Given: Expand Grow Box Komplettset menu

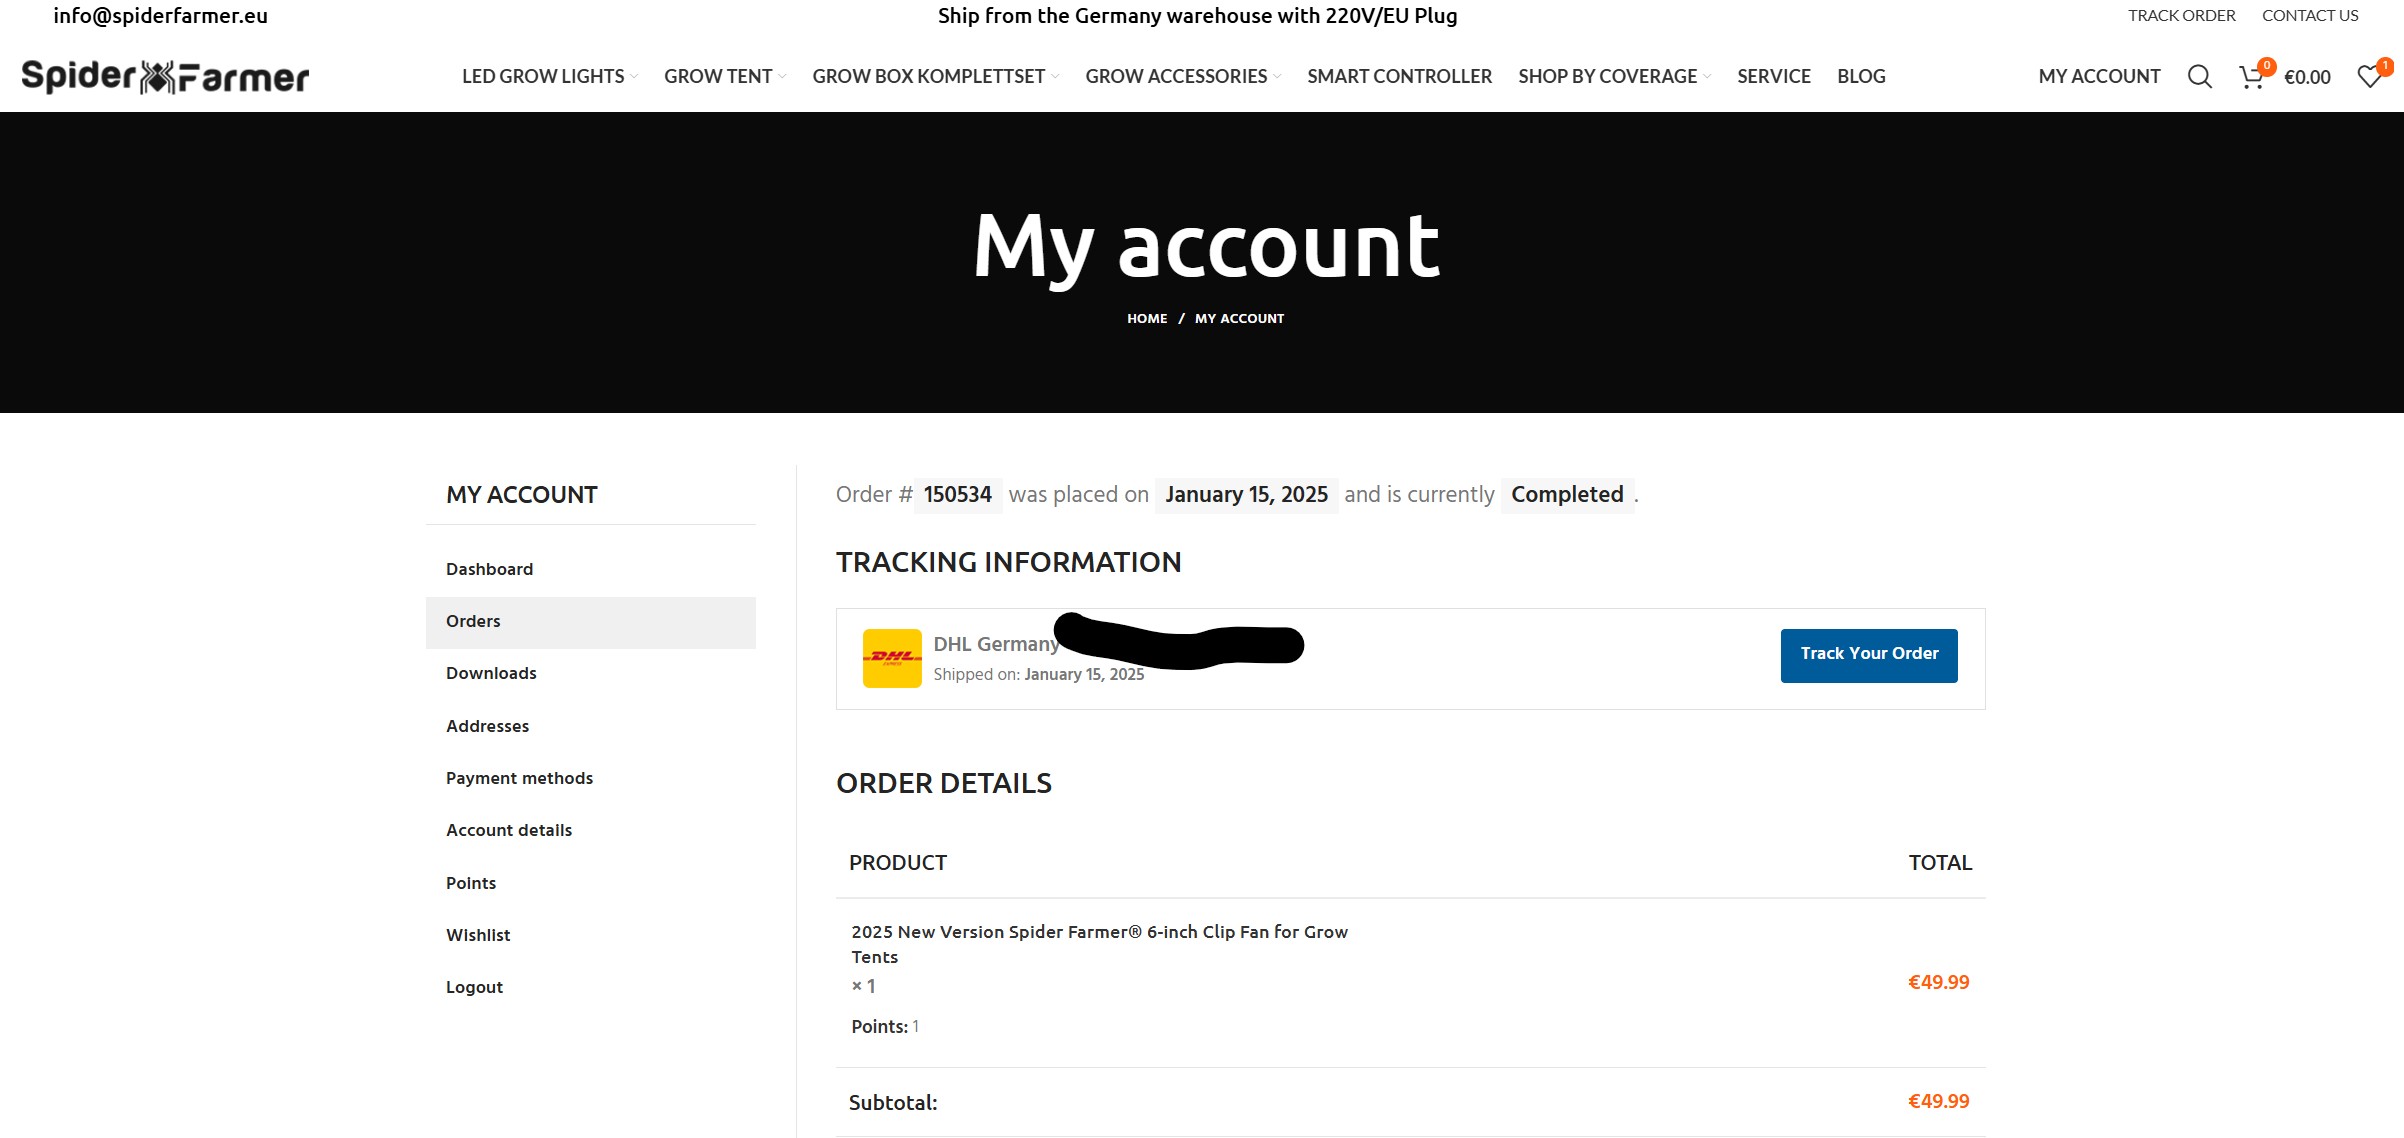Looking at the screenshot, I should click(934, 77).
